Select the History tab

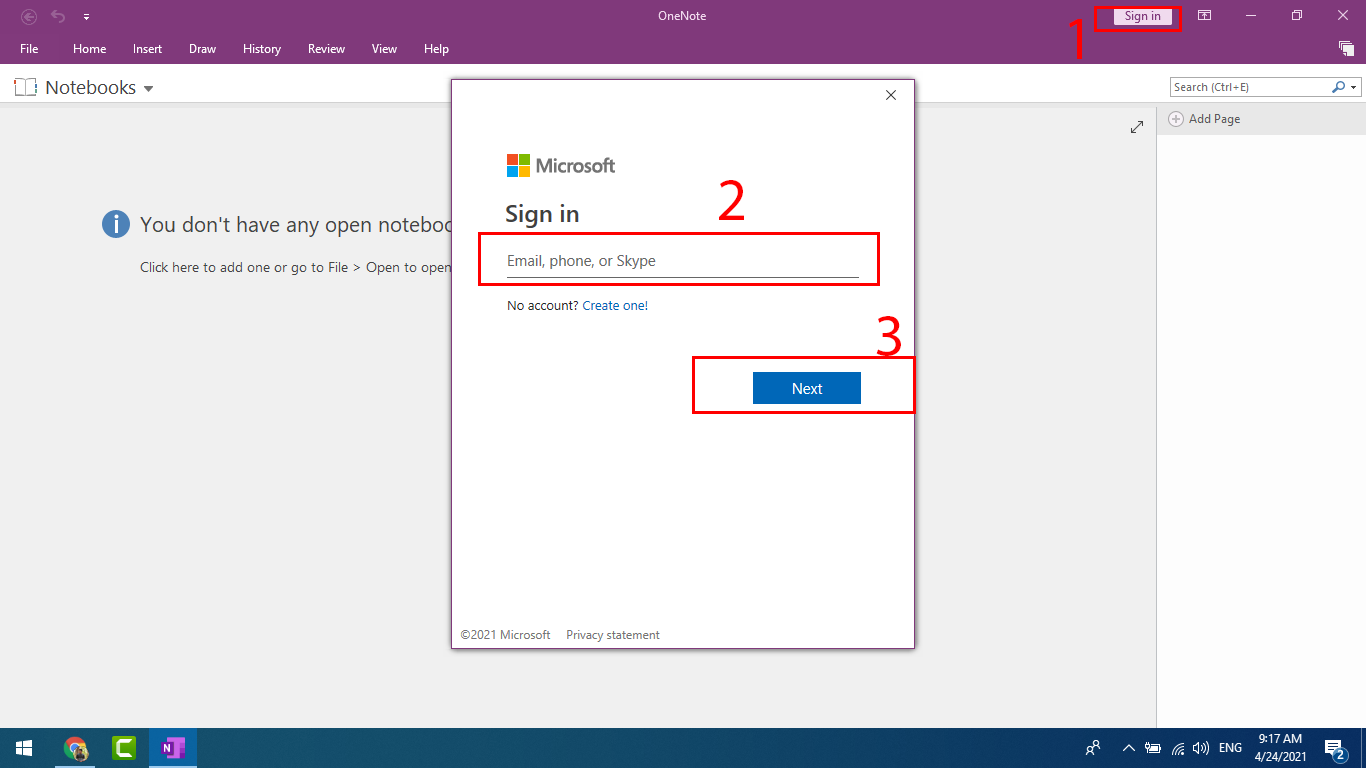(261, 49)
